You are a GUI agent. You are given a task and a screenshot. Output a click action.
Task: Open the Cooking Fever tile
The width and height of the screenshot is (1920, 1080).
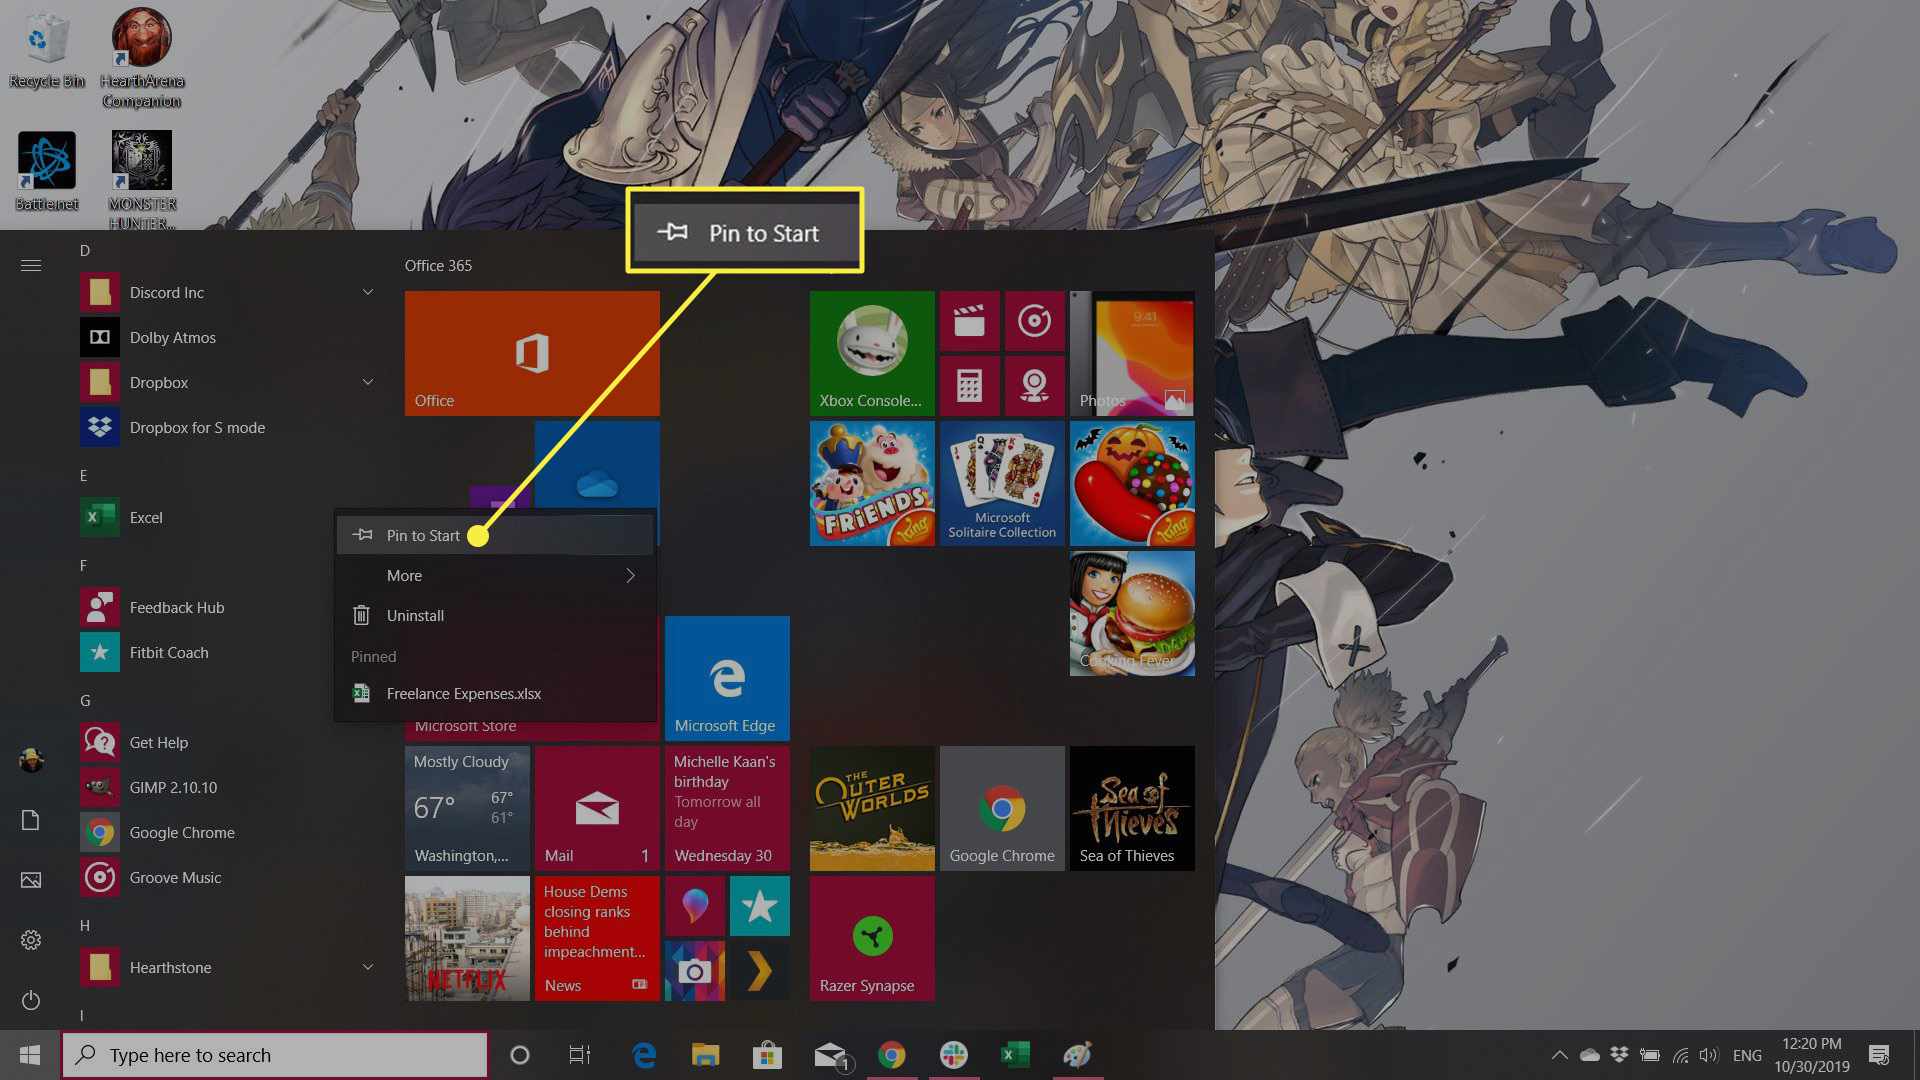pos(1132,613)
